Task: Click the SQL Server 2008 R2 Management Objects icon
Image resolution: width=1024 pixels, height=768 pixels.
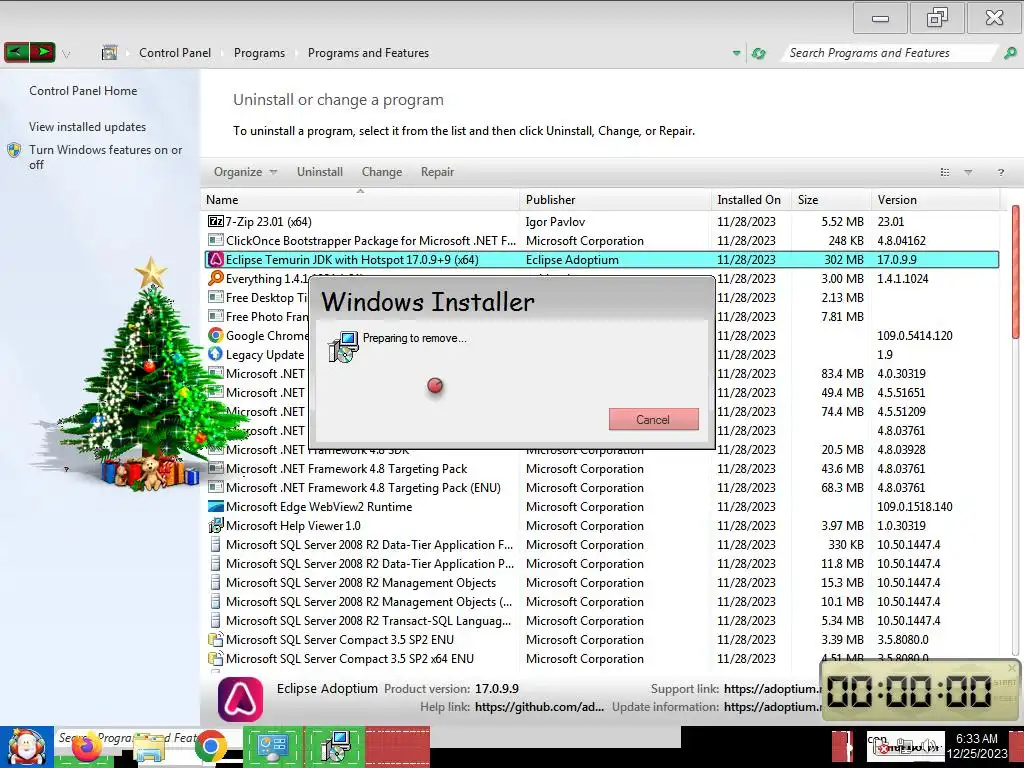Action: point(216,583)
